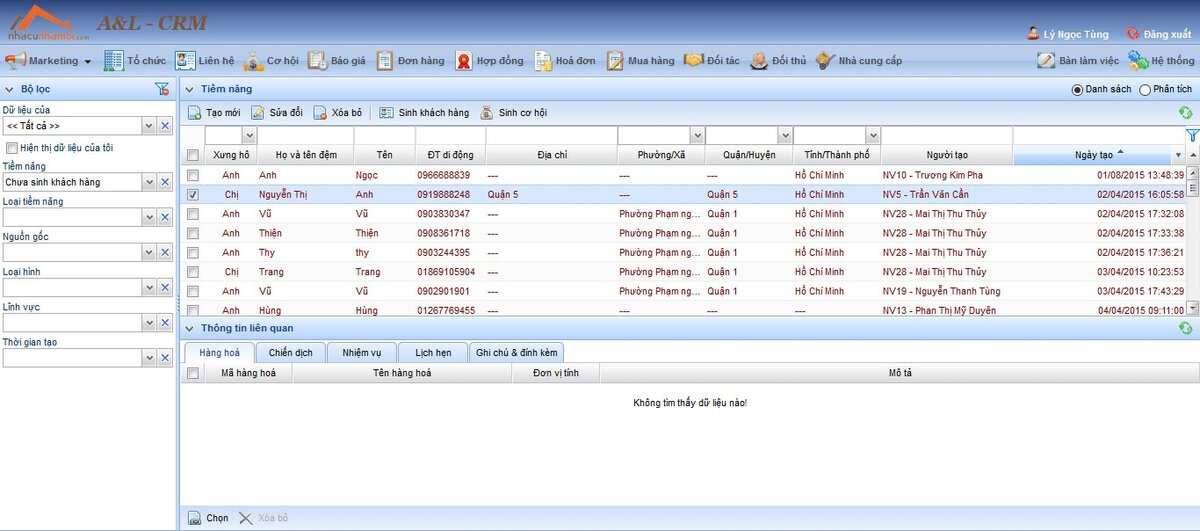Collapse the Bộ lọc filter panel
Screen dimensions: 1200x531
point(9,89)
